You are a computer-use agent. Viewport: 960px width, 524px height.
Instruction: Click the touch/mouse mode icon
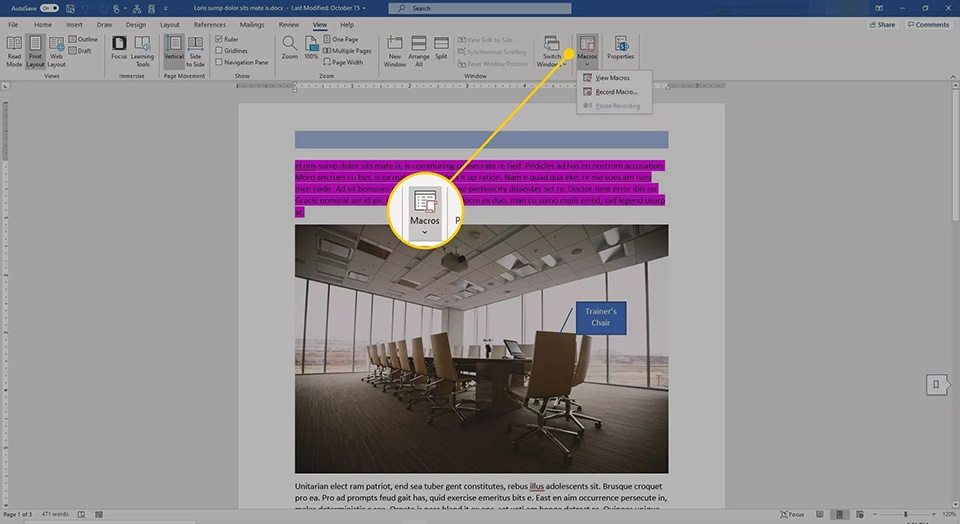point(116,9)
